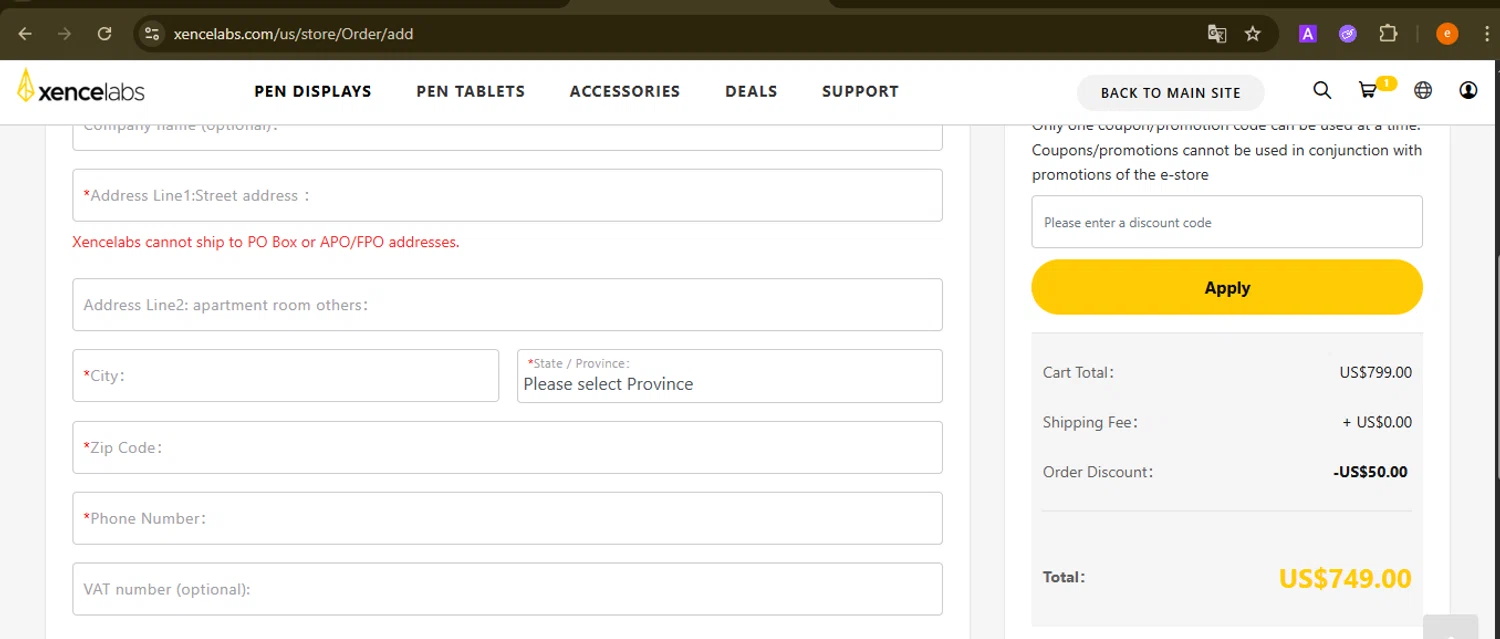
Task: Bookmark this page with star icon
Action: pyautogui.click(x=1252, y=34)
